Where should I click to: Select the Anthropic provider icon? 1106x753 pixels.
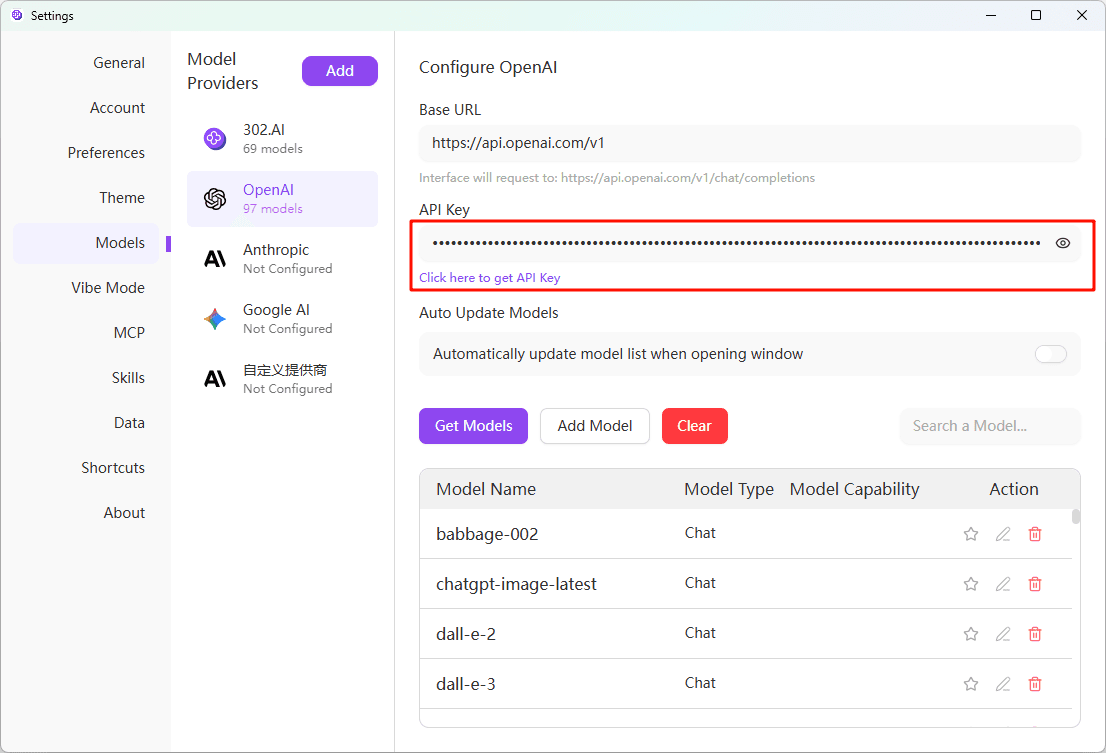pos(214,259)
